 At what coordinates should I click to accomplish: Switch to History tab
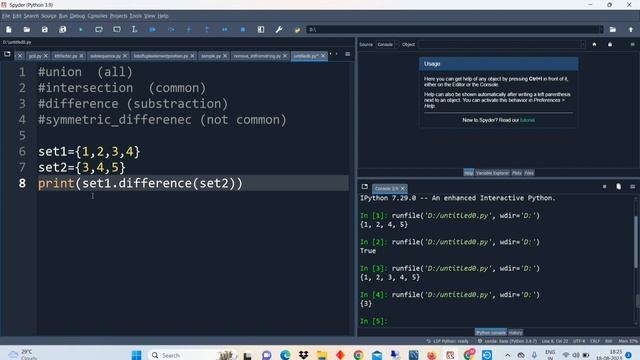pyautogui.click(x=516, y=333)
